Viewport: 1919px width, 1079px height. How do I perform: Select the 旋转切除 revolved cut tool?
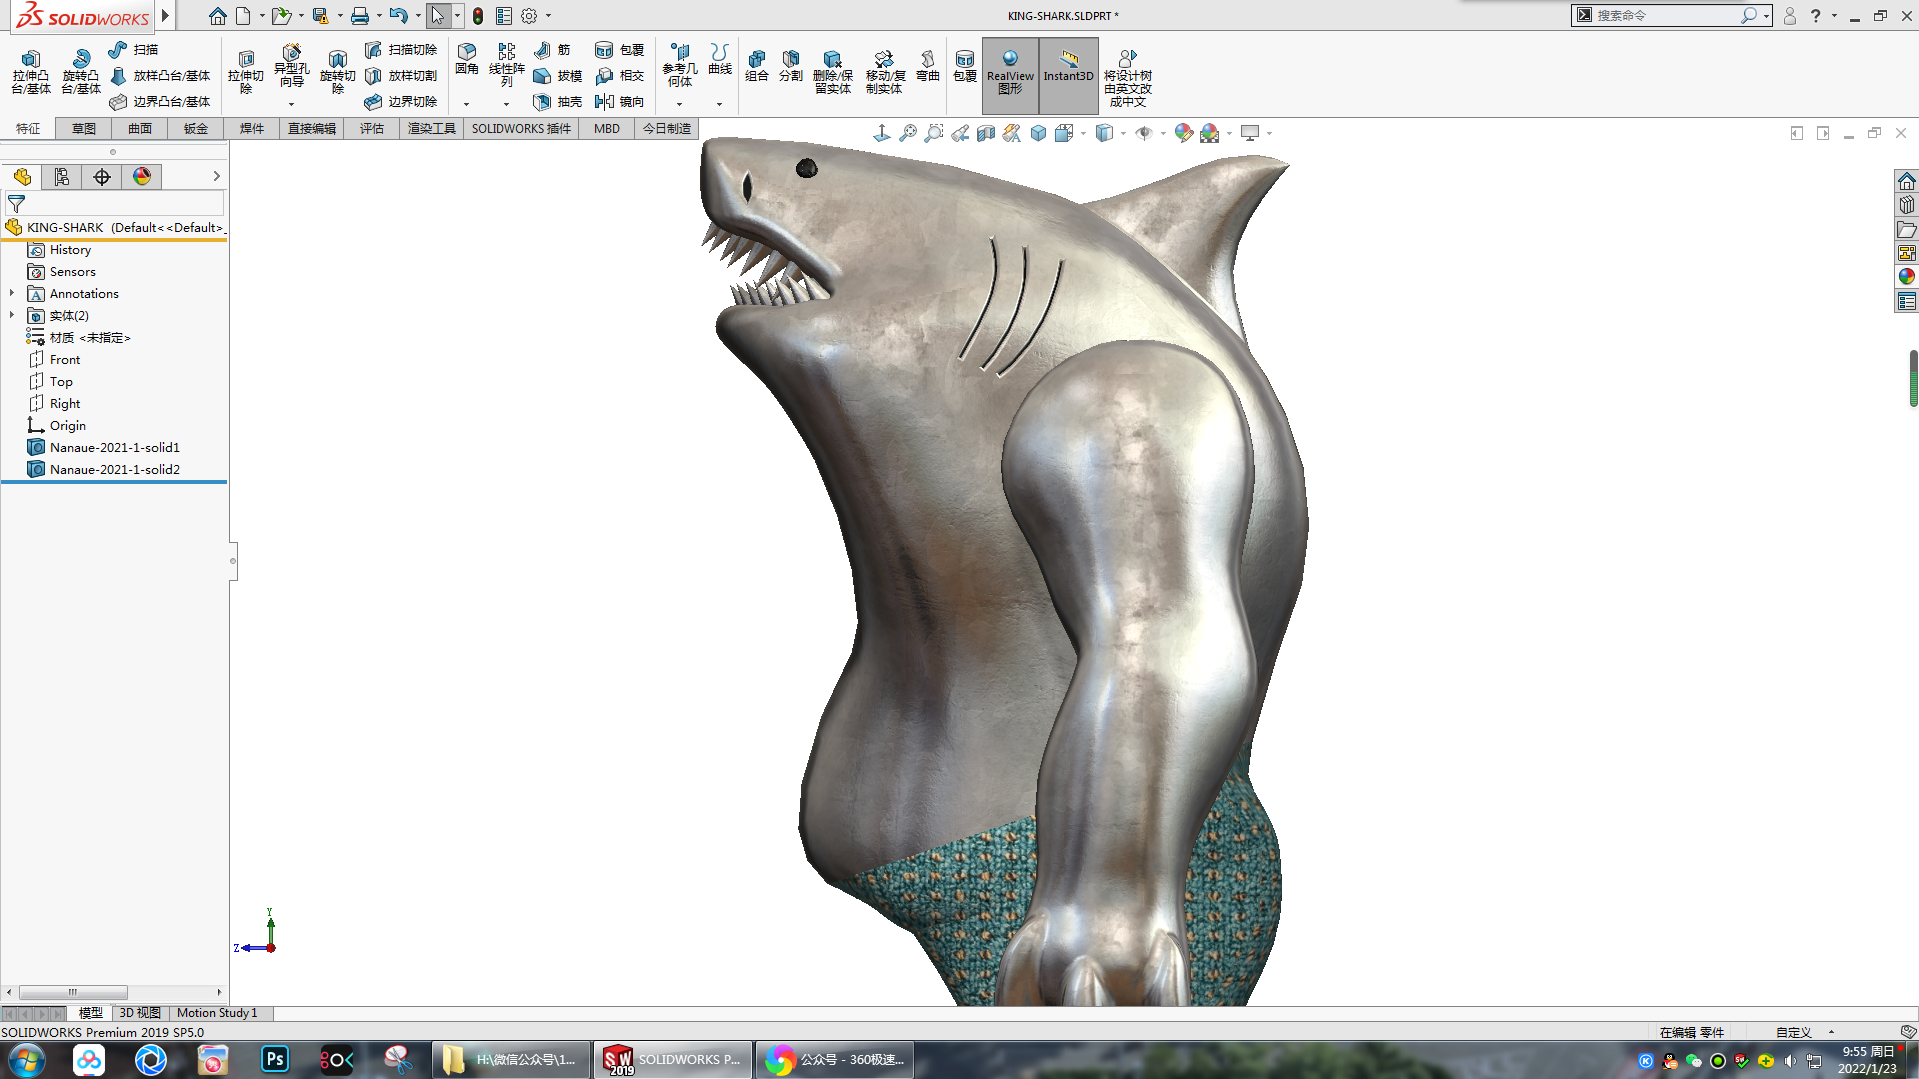338,72
